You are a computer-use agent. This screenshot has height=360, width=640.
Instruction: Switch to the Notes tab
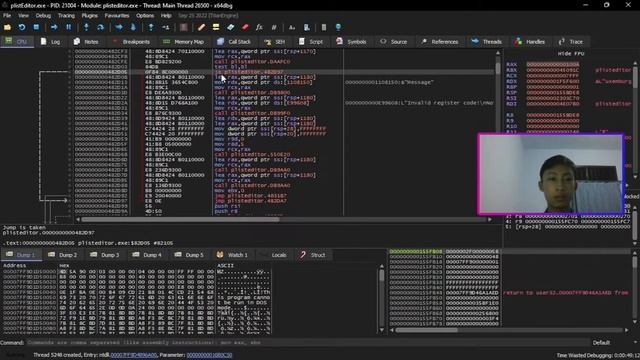pos(86,42)
